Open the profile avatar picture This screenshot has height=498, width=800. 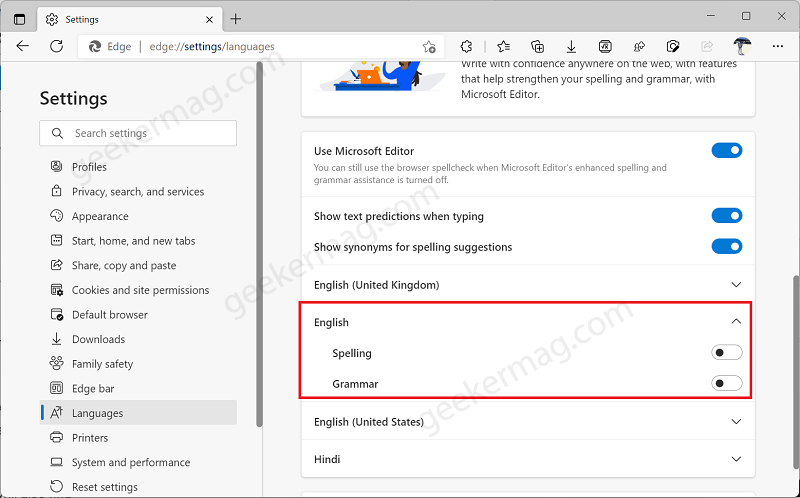(x=742, y=46)
